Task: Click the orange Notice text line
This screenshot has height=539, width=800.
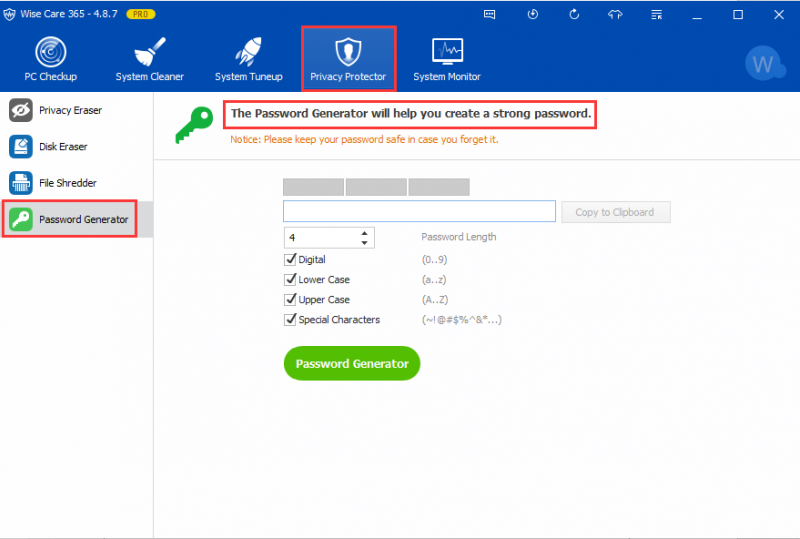Action: point(364,139)
